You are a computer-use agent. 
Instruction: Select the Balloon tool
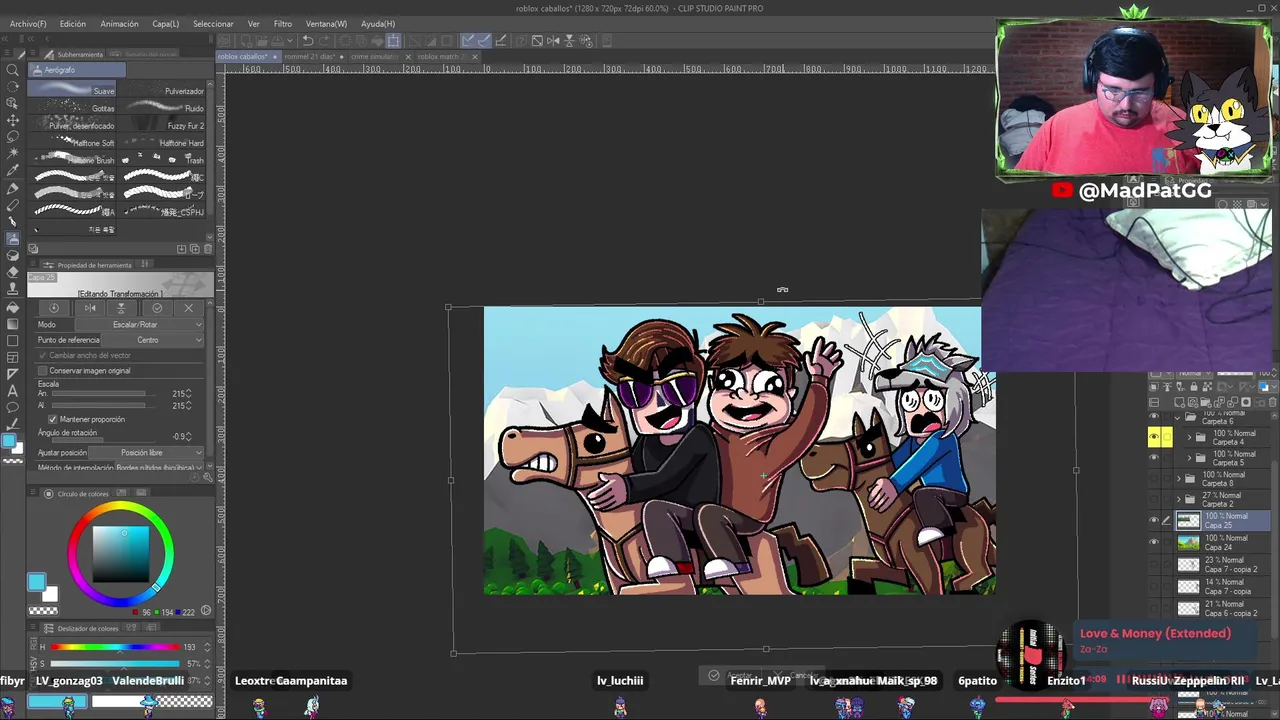coord(13,408)
